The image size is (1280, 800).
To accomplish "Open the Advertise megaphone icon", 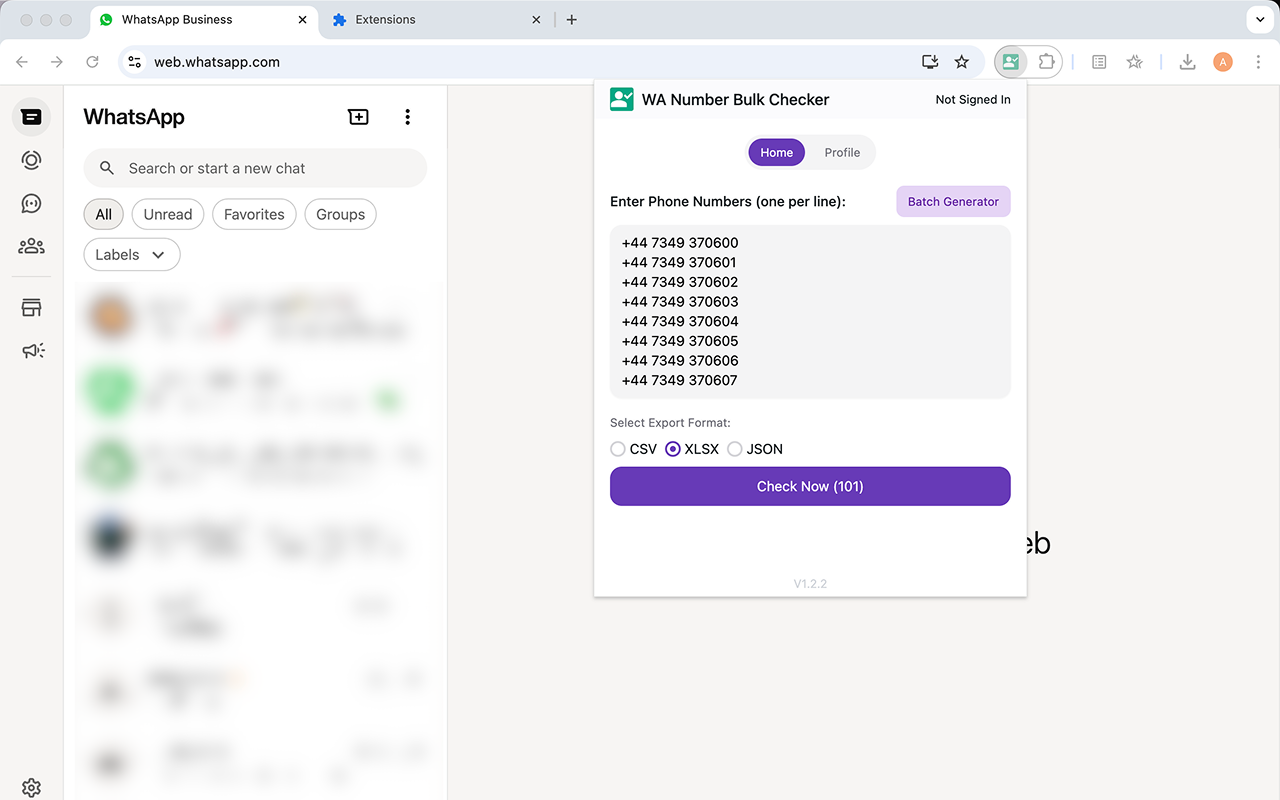I will pos(31,350).
